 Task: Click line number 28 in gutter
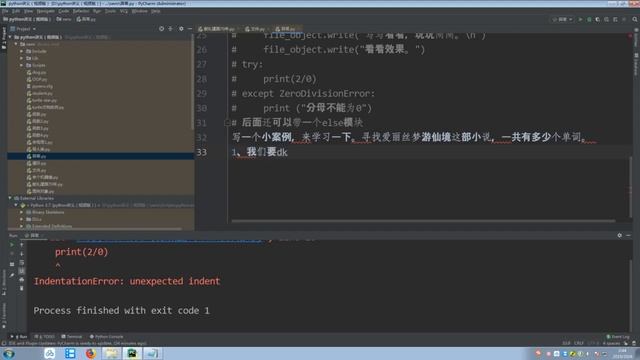point(202,79)
